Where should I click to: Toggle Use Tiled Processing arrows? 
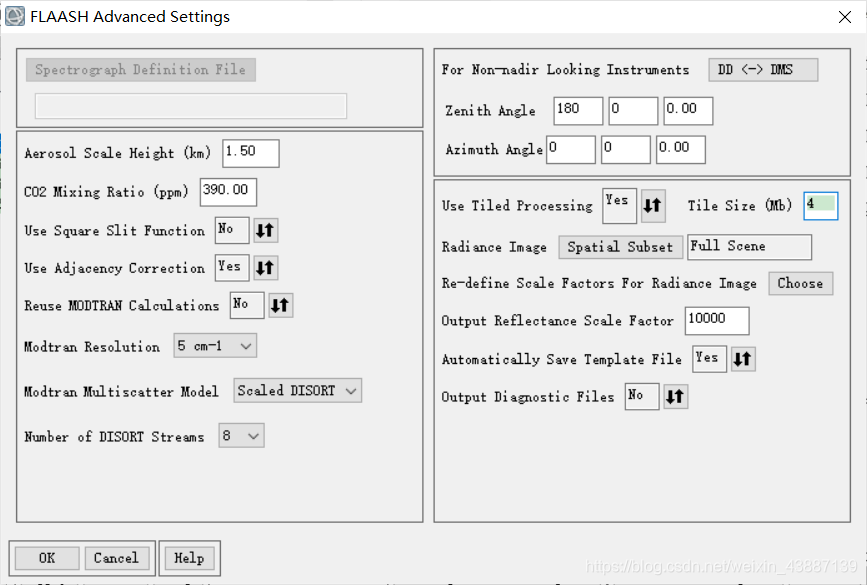tap(653, 206)
